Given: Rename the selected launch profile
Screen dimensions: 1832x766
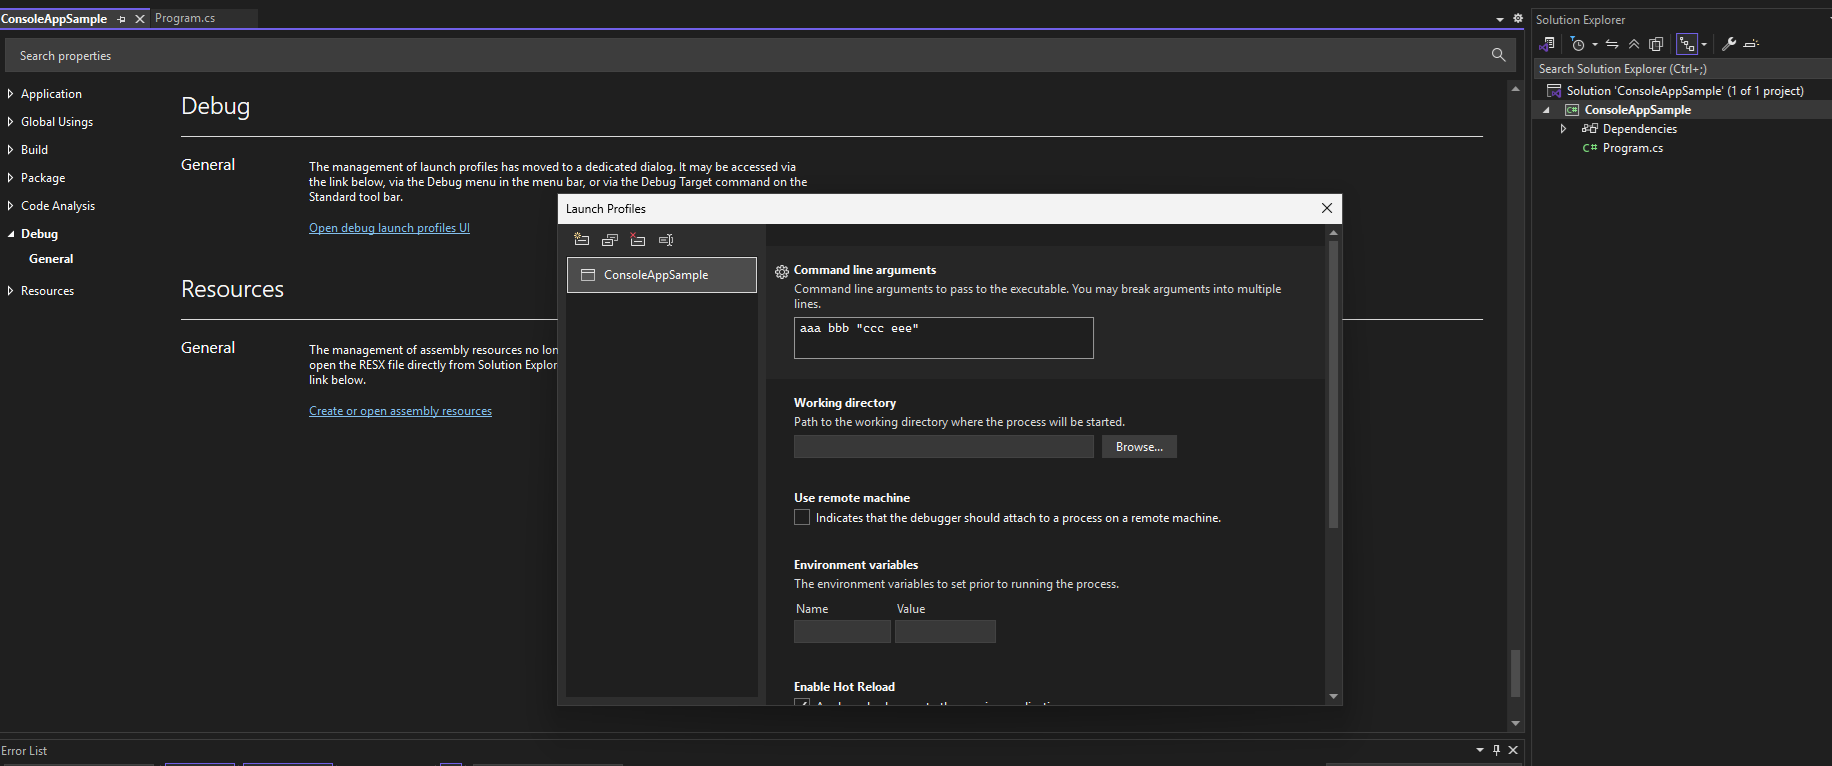Looking at the screenshot, I should 666,239.
